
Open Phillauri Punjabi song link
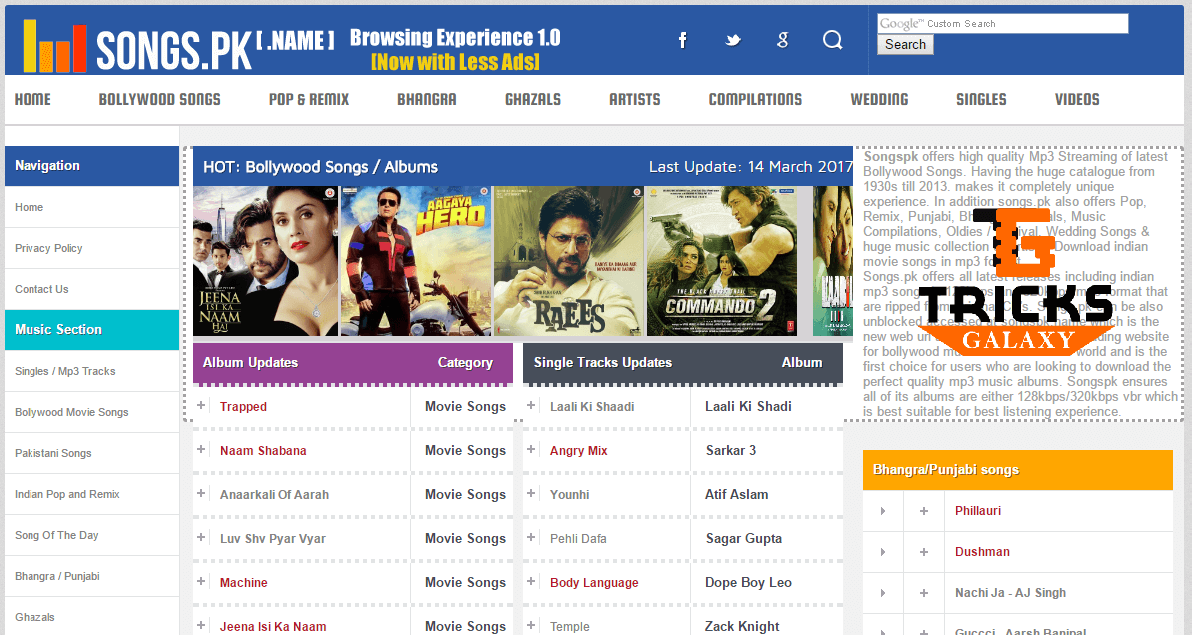tap(978, 511)
